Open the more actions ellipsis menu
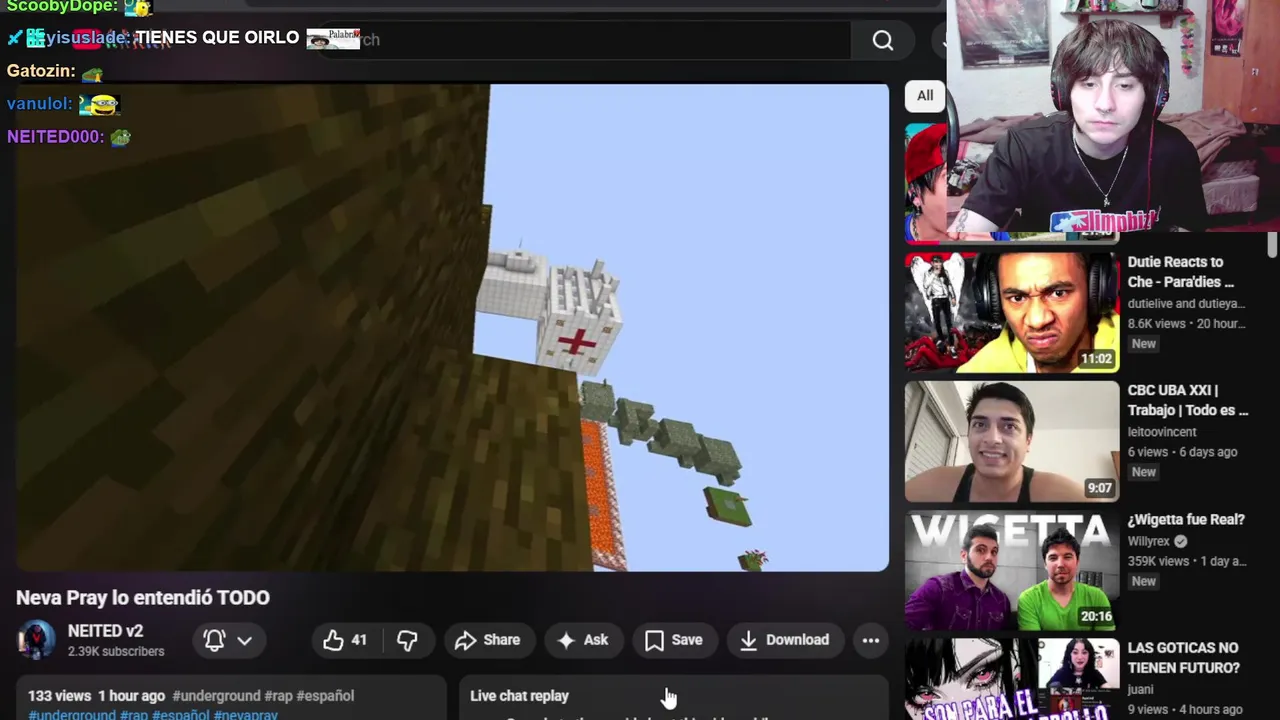This screenshot has width=1280, height=720. click(x=871, y=640)
